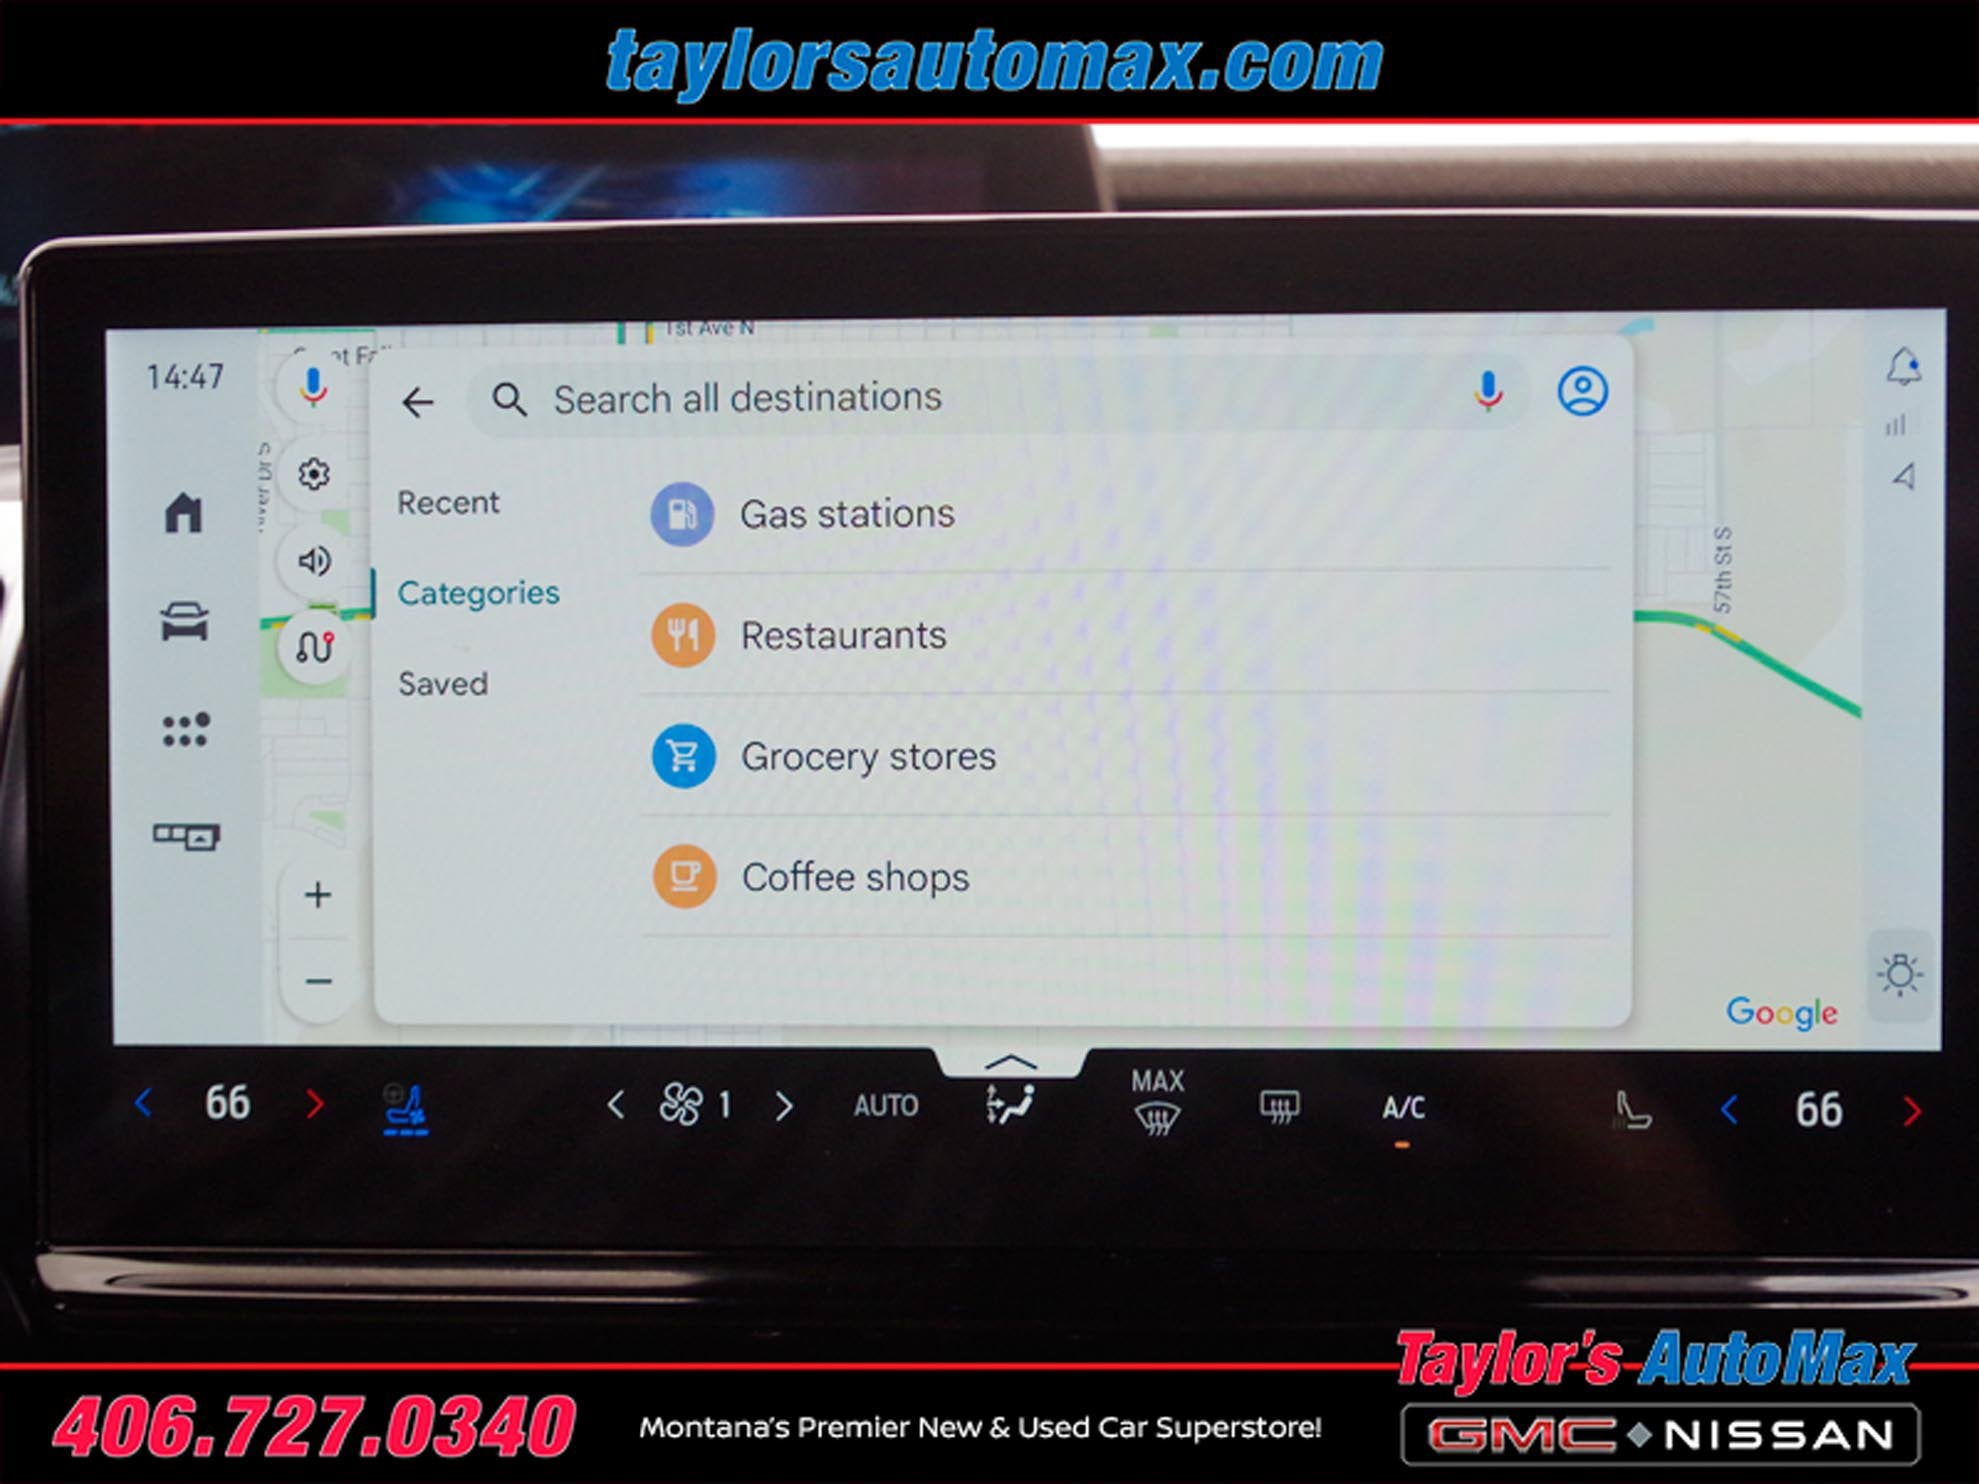Screen dimensions: 1979x1484
Task: Toggle the A/C on or off
Action: 1403,1108
